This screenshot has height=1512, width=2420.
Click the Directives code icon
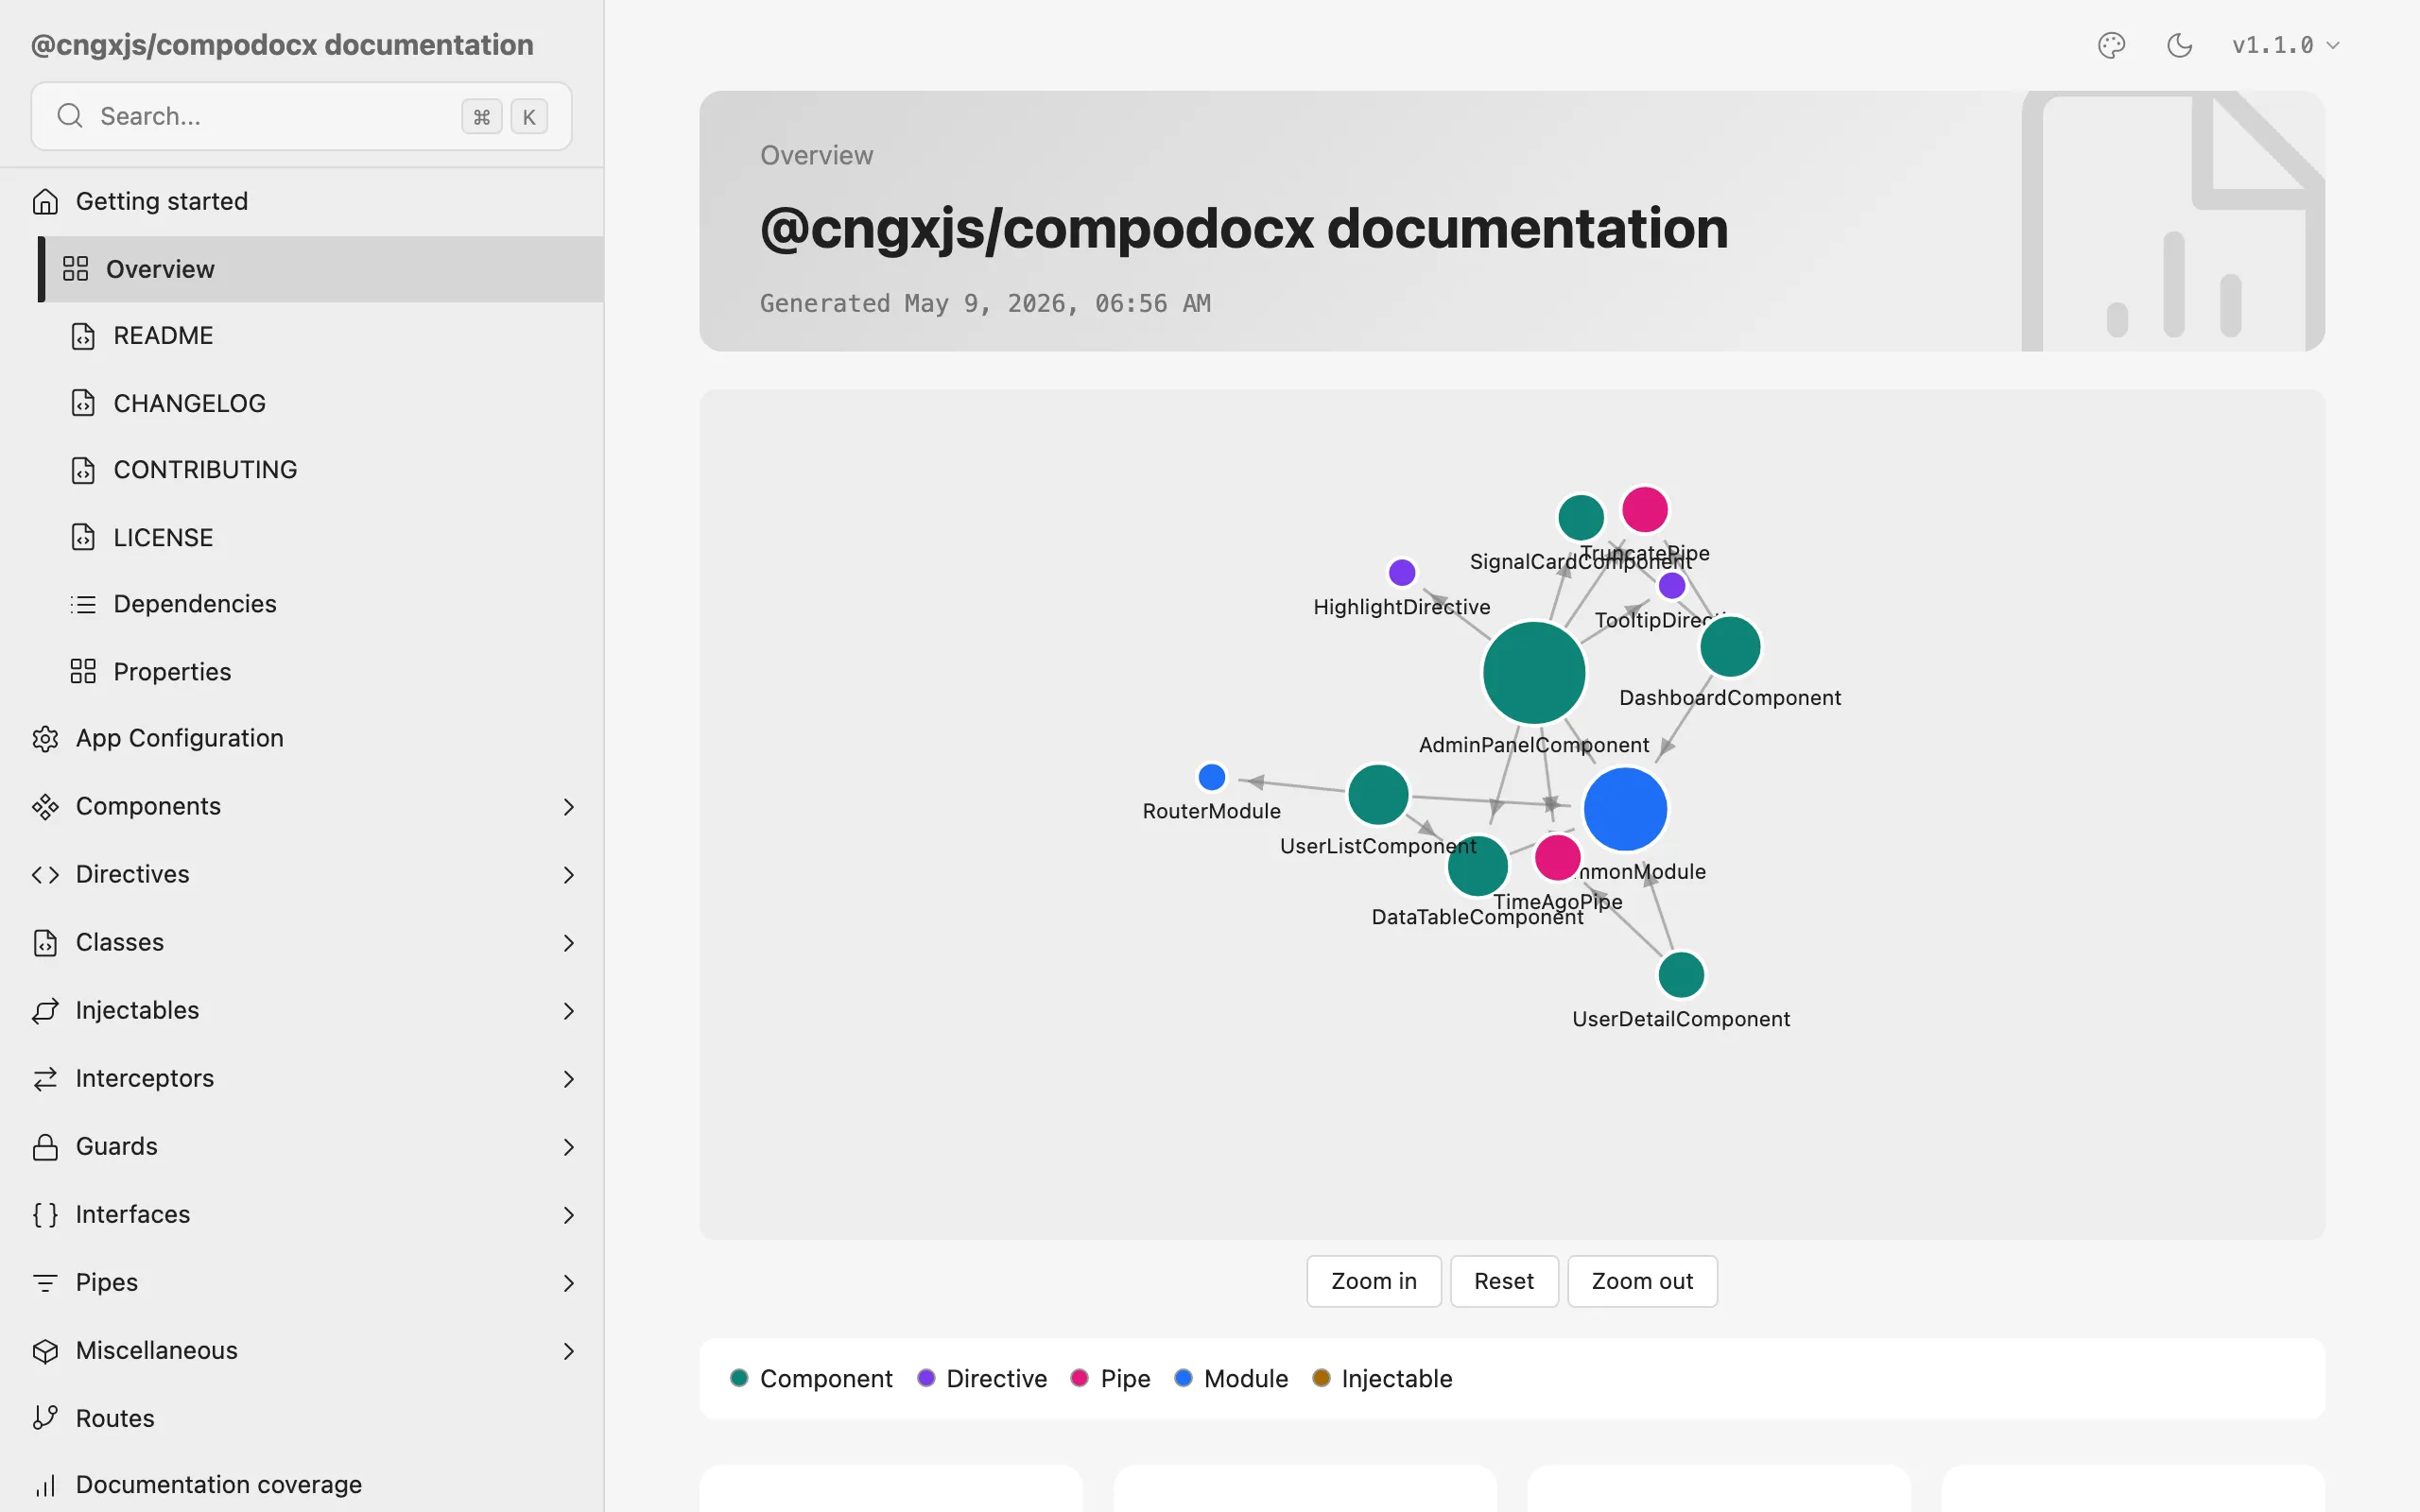45,875
